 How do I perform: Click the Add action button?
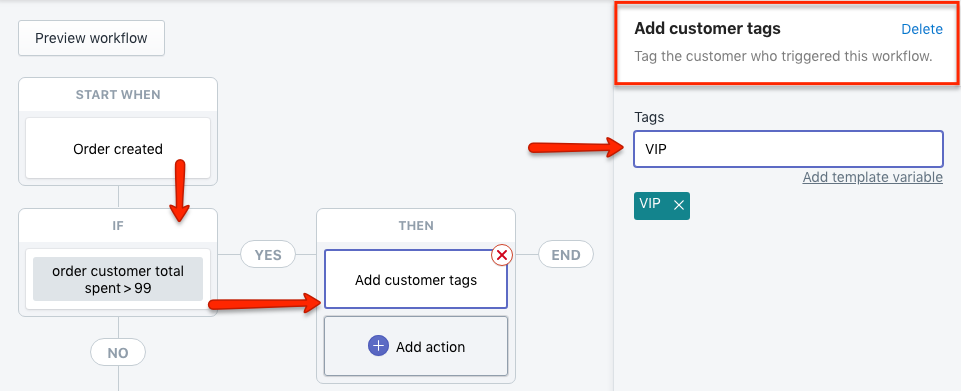pyautogui.click(x=416, y=346)
